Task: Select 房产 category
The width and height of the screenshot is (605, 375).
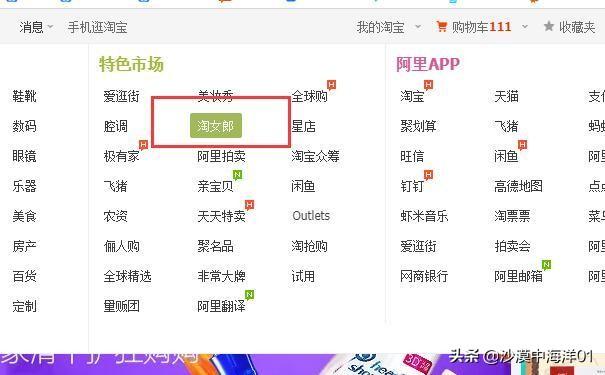Action: (24, 246)
